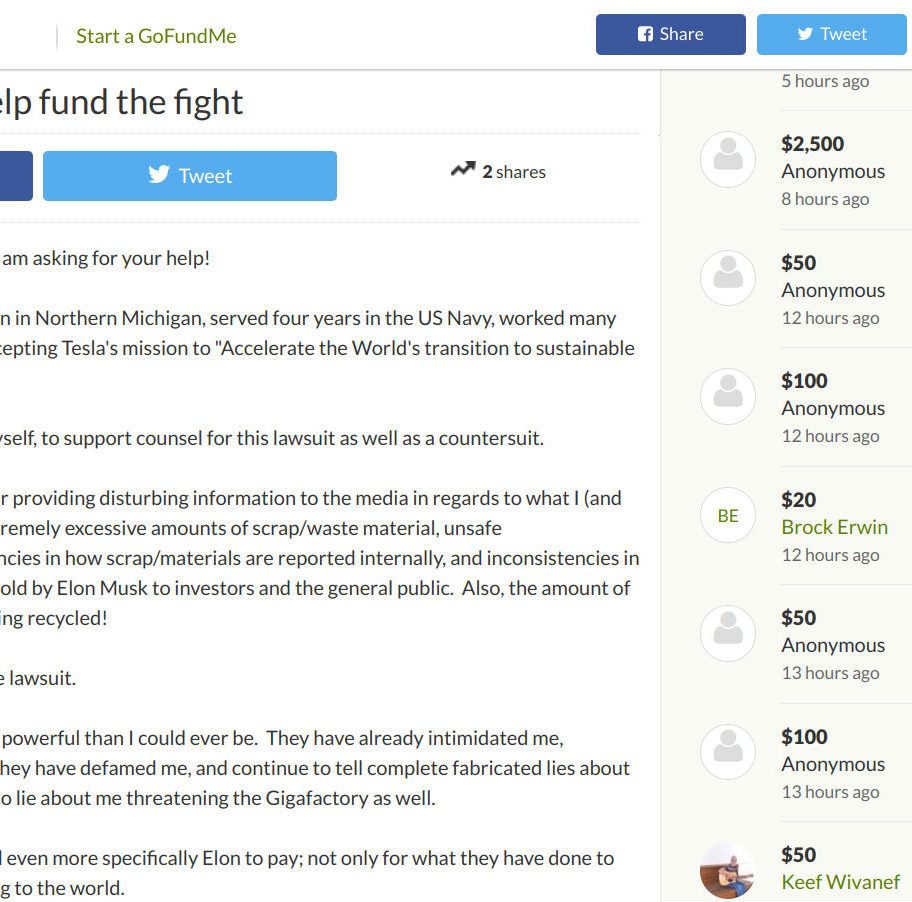Screen dimensions: 912x902
Task: Click the 2 shares counter text
Action: pos(514,172)
